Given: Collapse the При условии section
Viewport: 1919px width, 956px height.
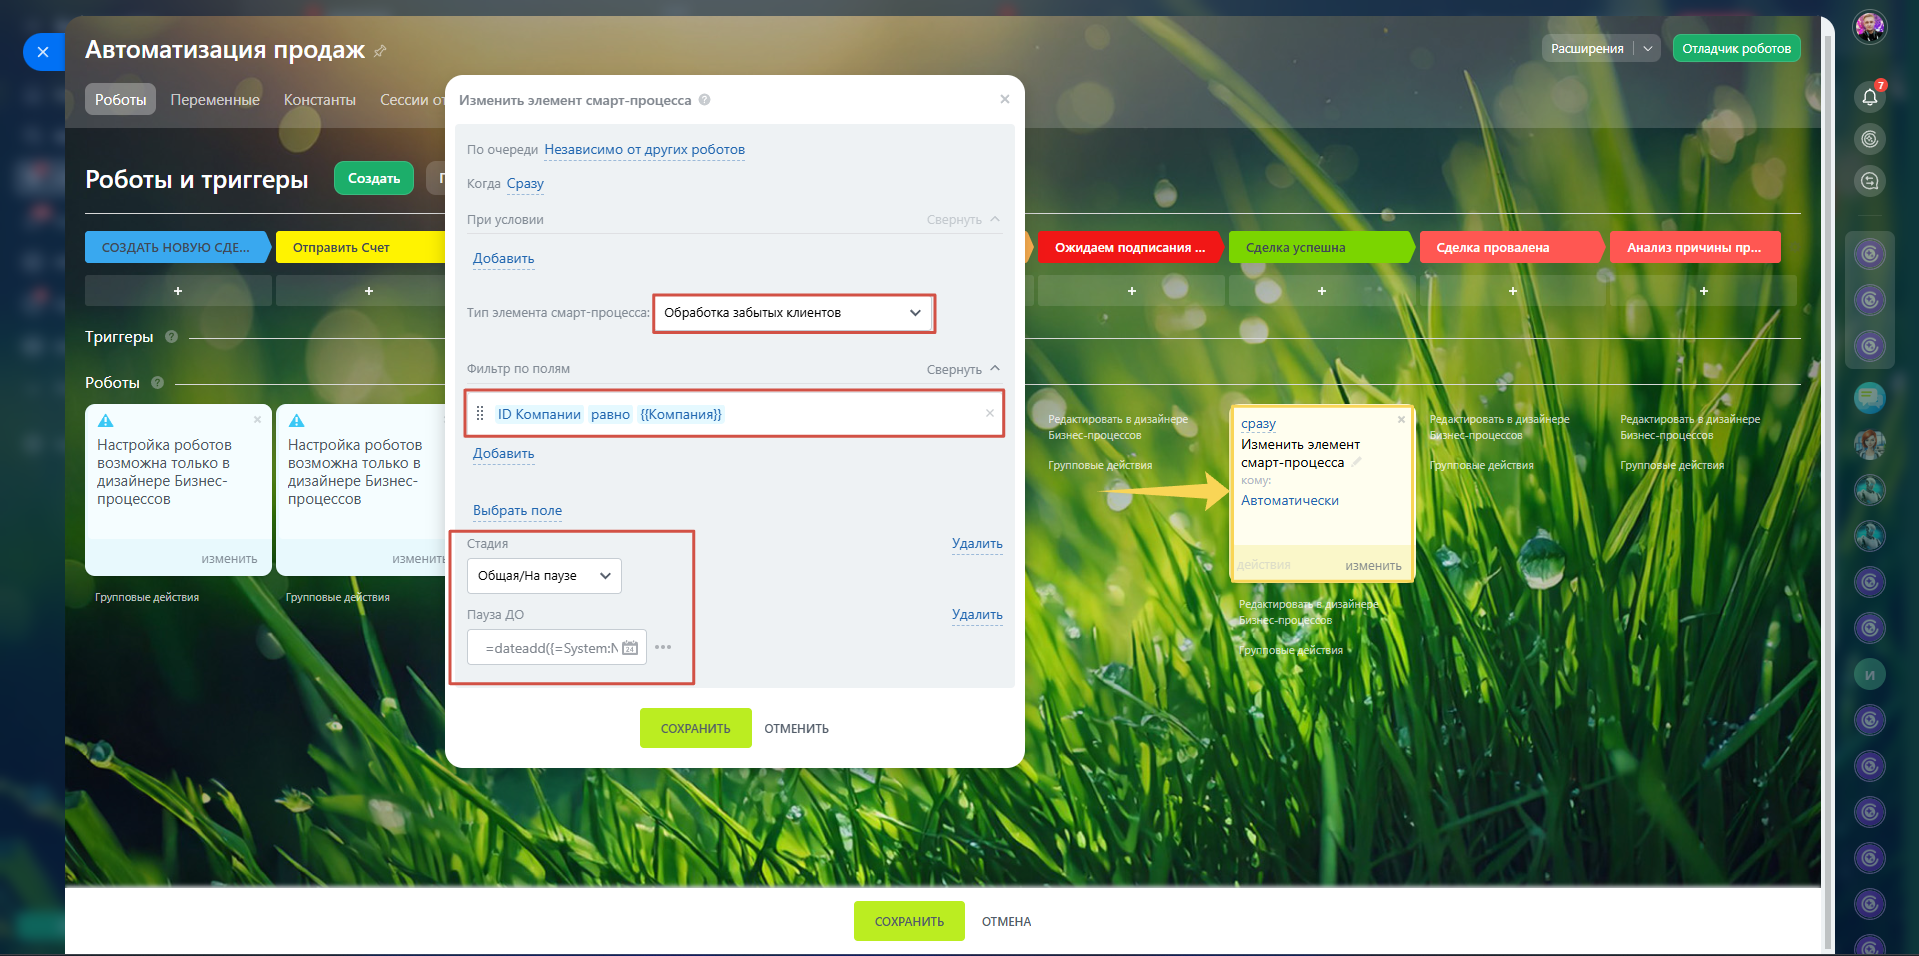Looking at the screenshot, I should [963, 220].
